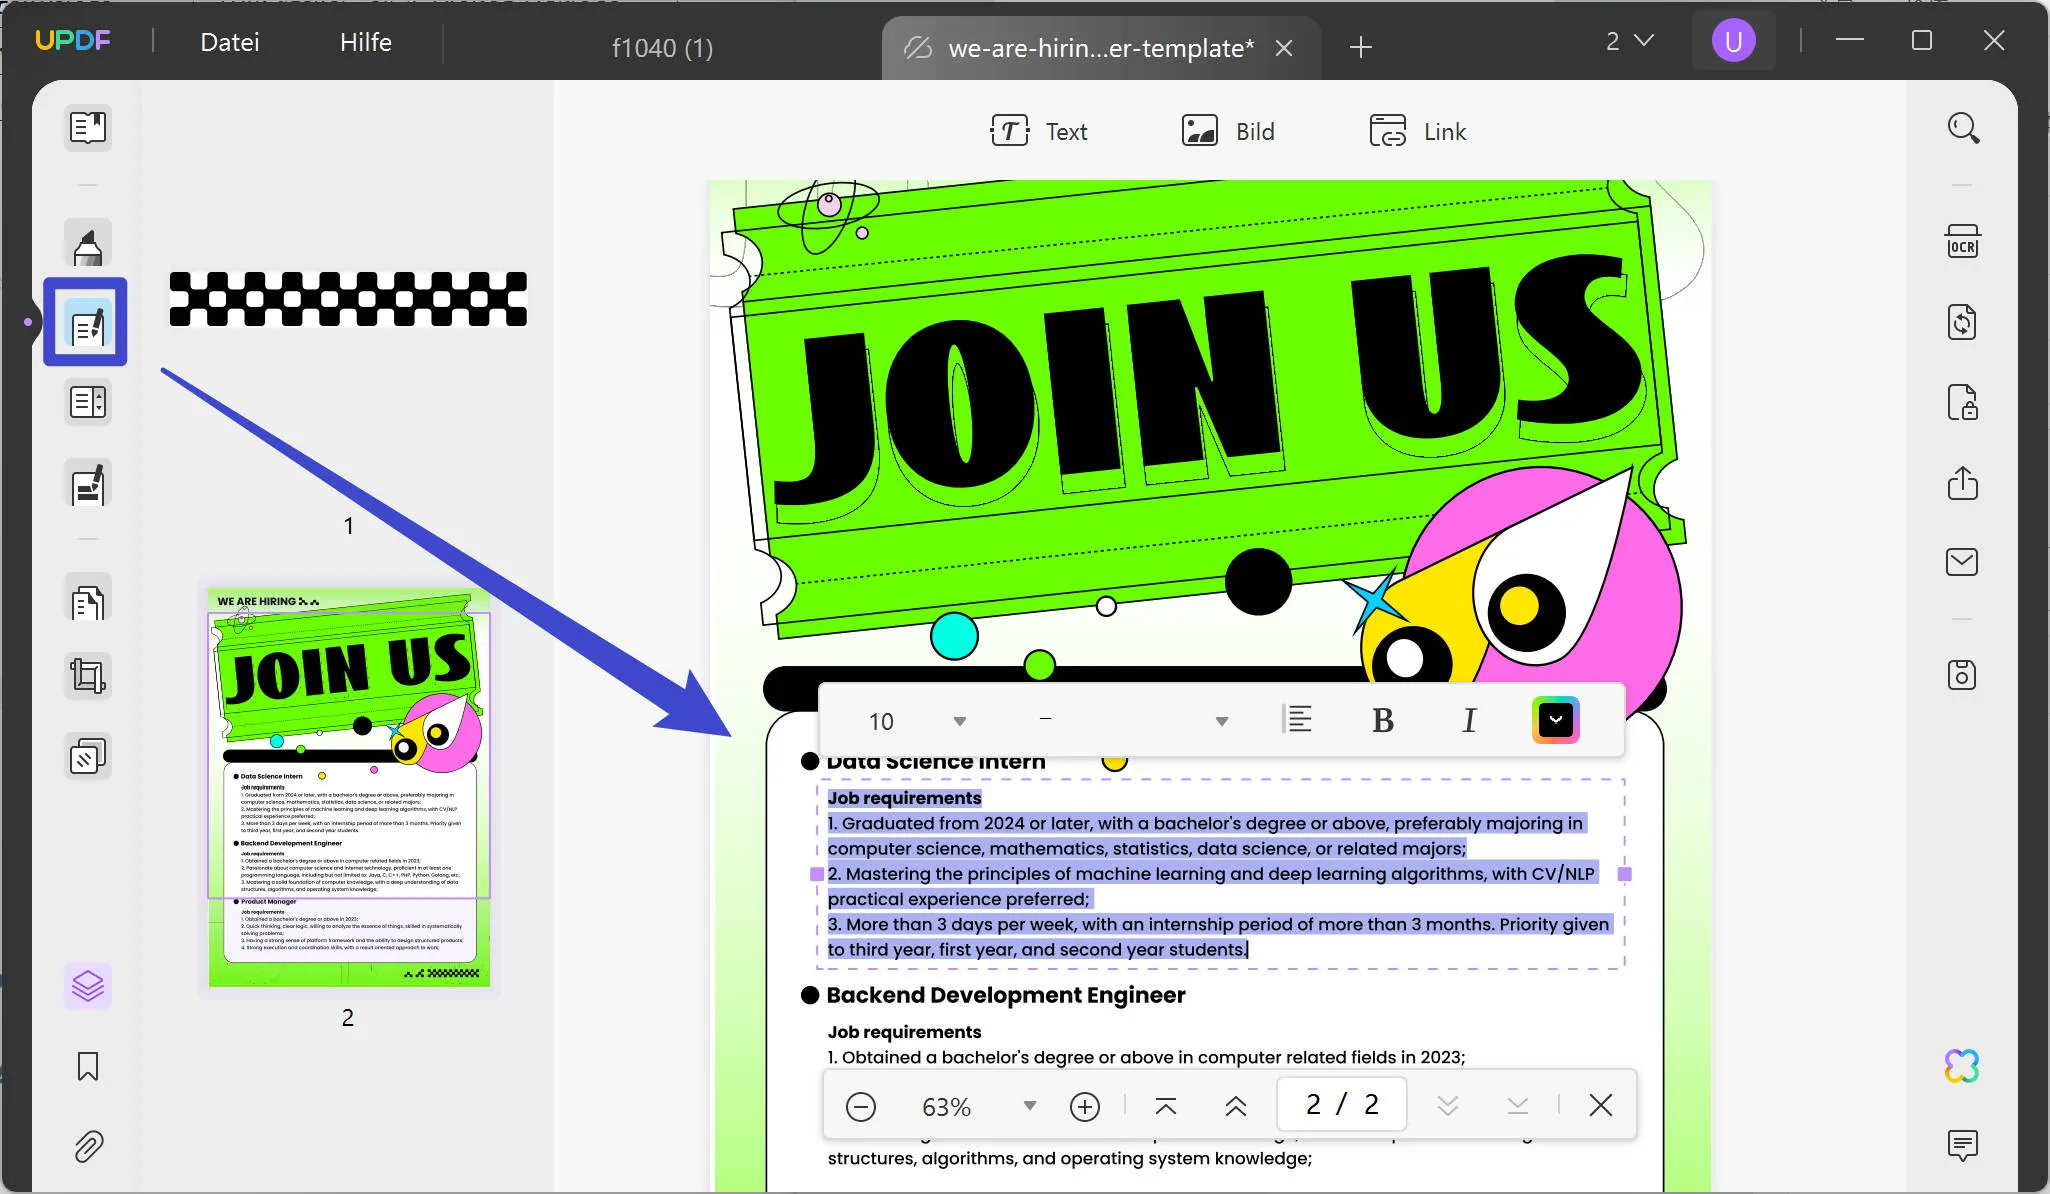2050x1194 pixels.
Task: Click the Reader mode icon
Action: (88, 128)
